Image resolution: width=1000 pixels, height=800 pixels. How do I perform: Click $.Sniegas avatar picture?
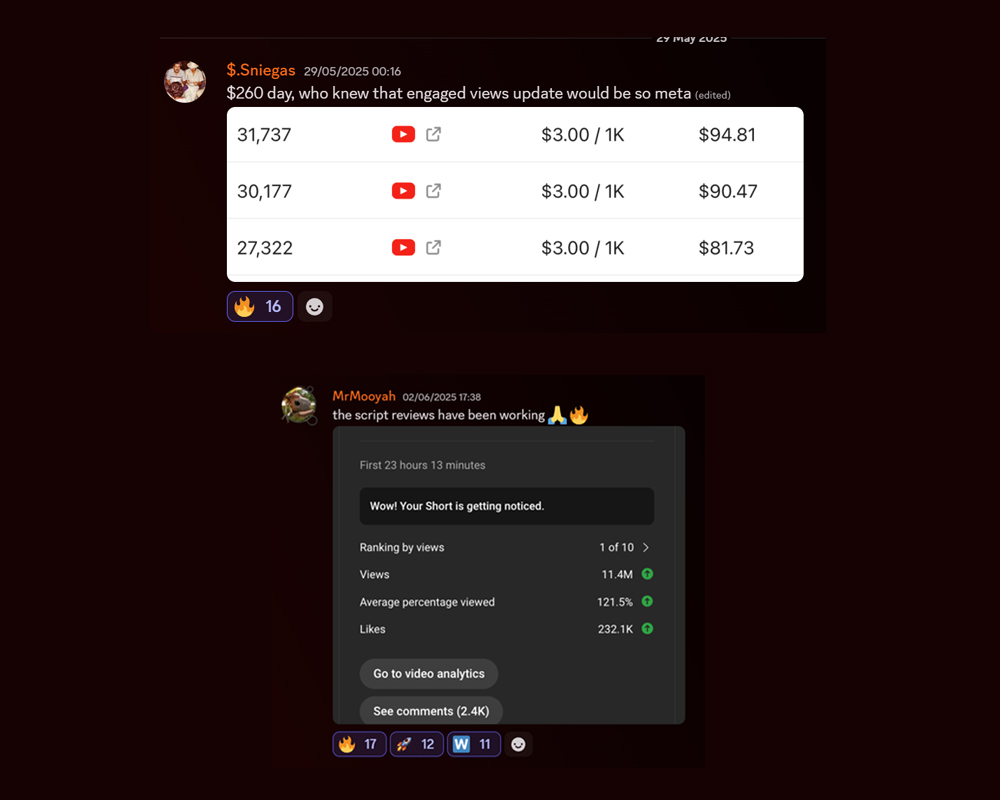coord(185,82)
